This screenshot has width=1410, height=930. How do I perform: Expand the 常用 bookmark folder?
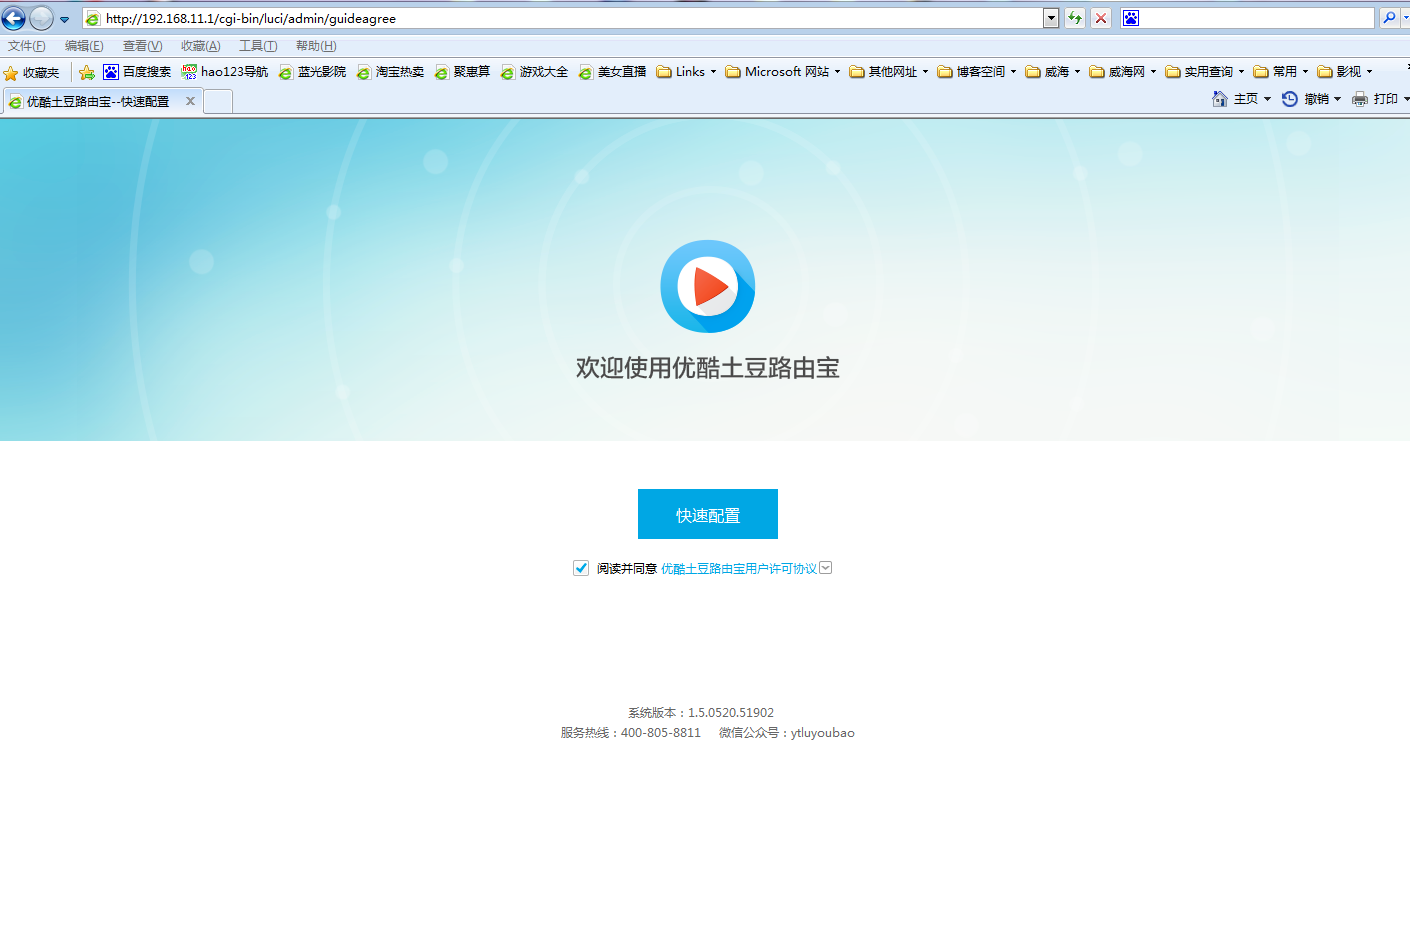pos(1281,72)
